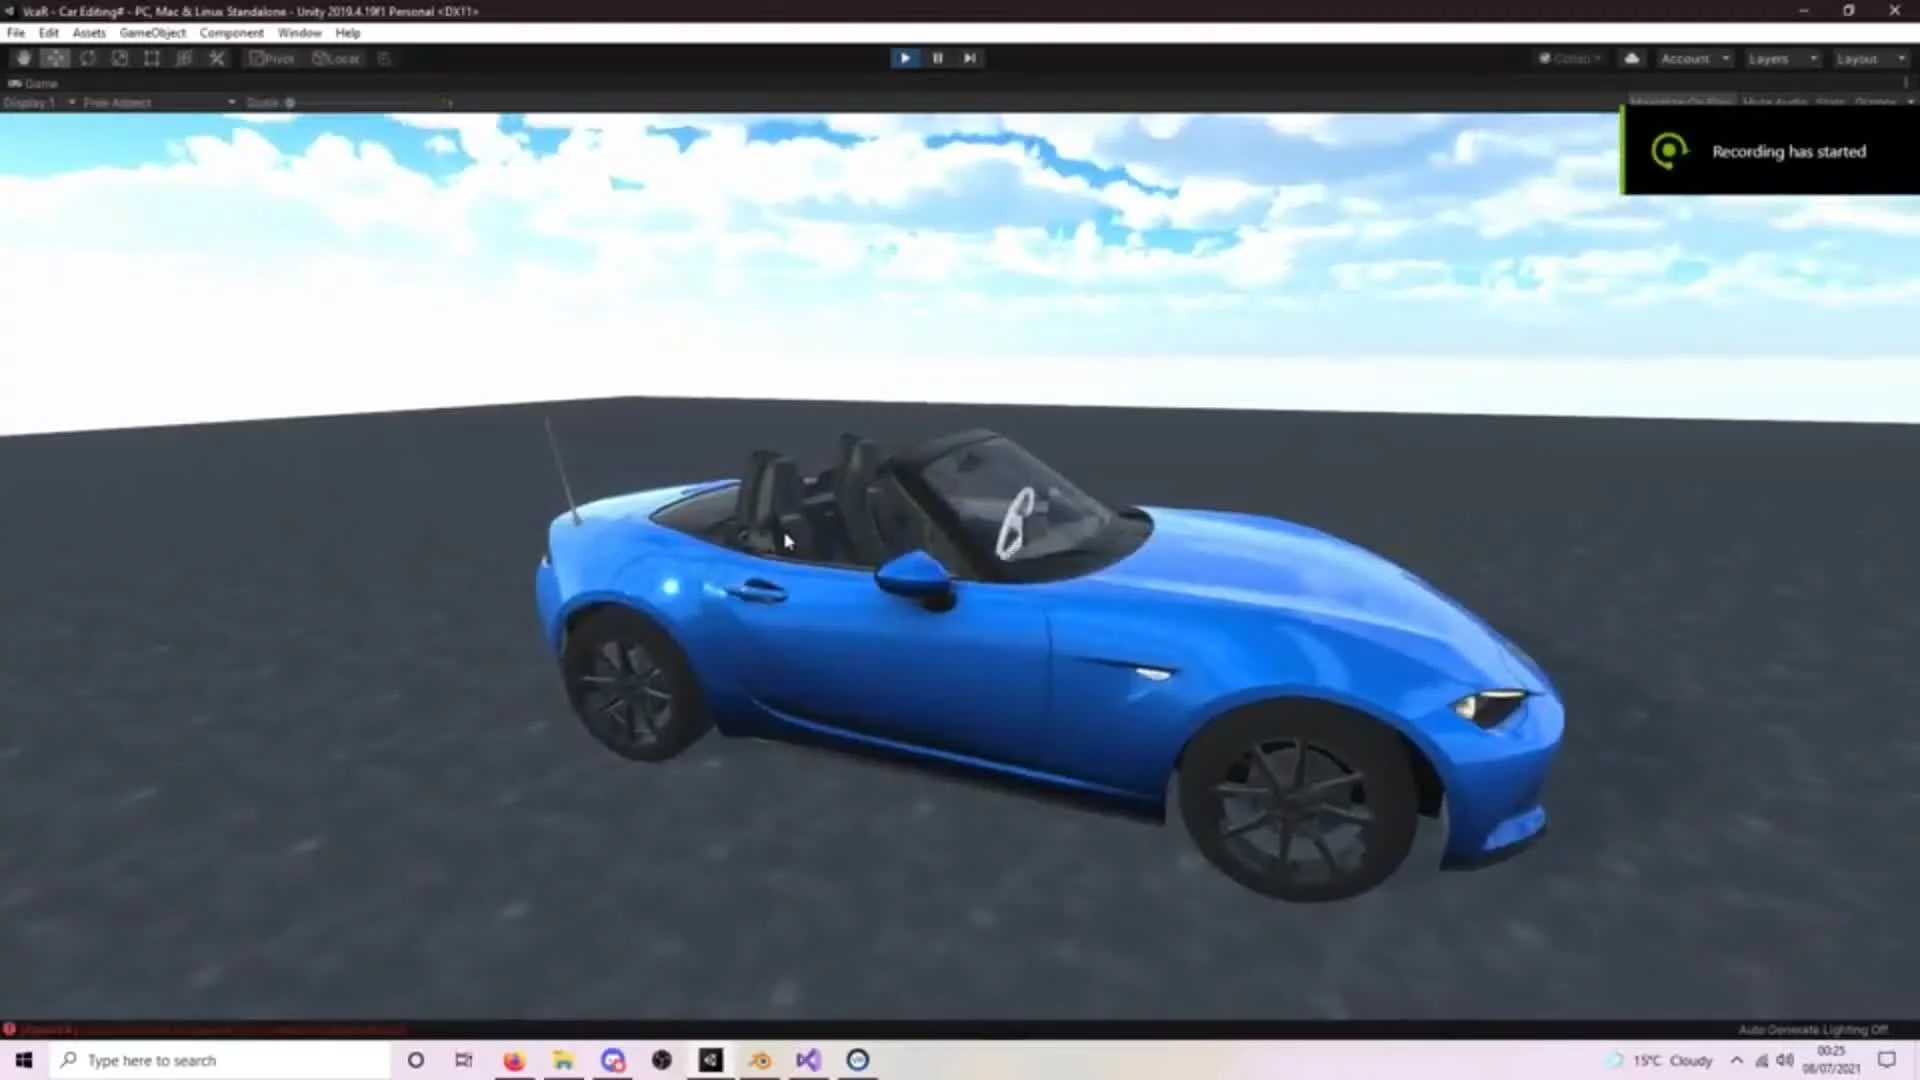
Task: Click the Game view tab
Action: (34, 83)
